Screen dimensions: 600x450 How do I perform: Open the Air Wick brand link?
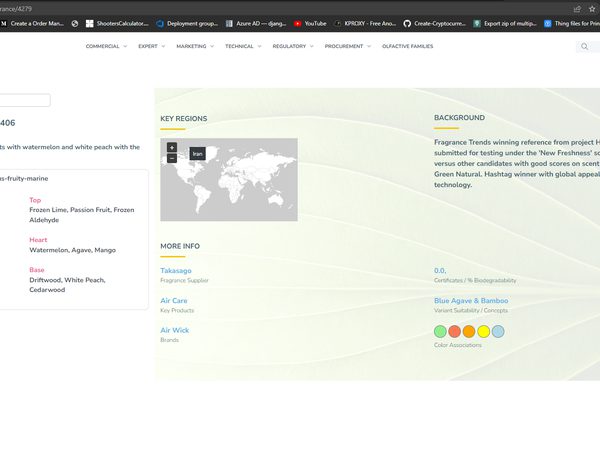click(174, 330)
